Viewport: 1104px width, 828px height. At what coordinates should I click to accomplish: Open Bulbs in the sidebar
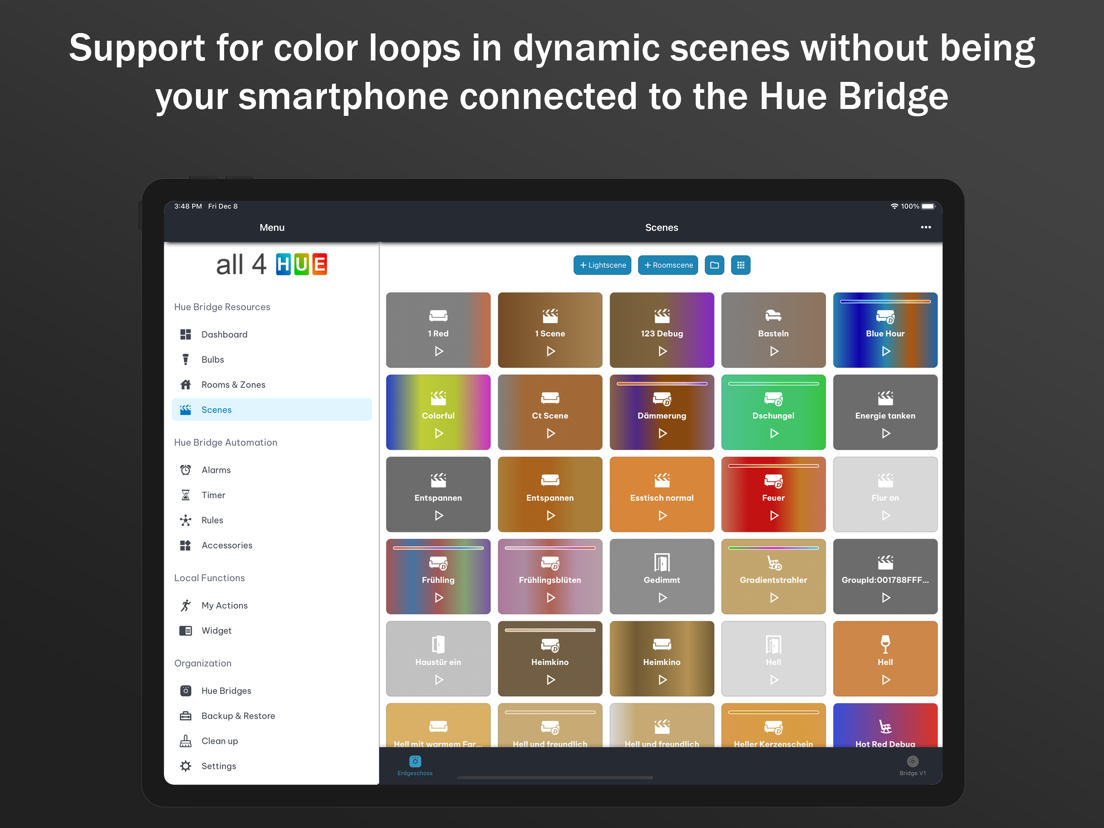271,360
